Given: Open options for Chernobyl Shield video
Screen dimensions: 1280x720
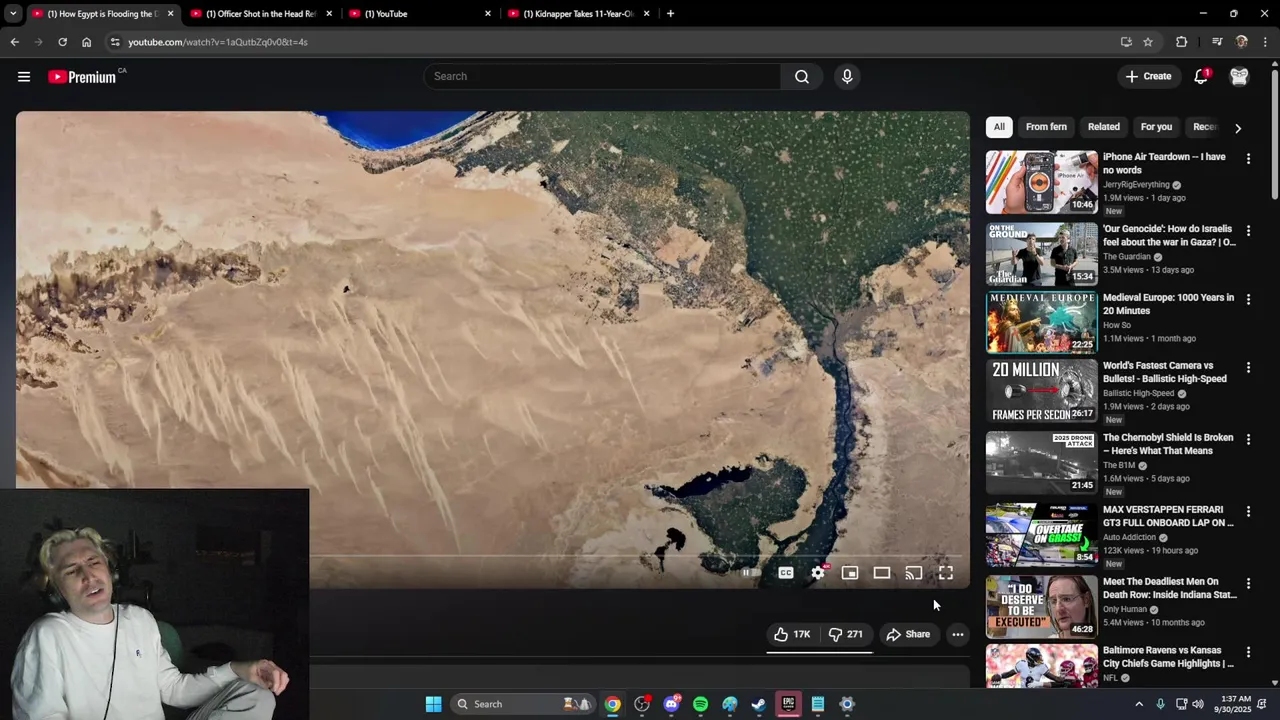Looking at the screenshot, I should click(x=1248, y=439).
